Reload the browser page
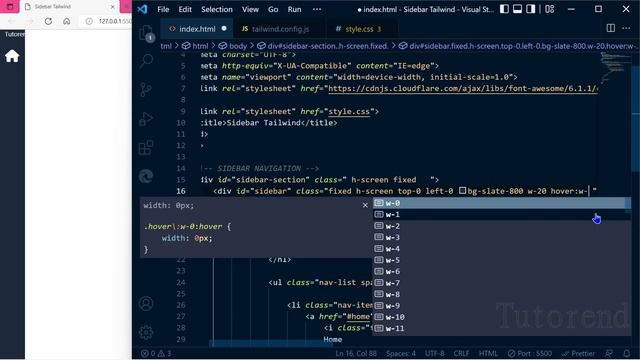640x360 pixels. [48, 21]
